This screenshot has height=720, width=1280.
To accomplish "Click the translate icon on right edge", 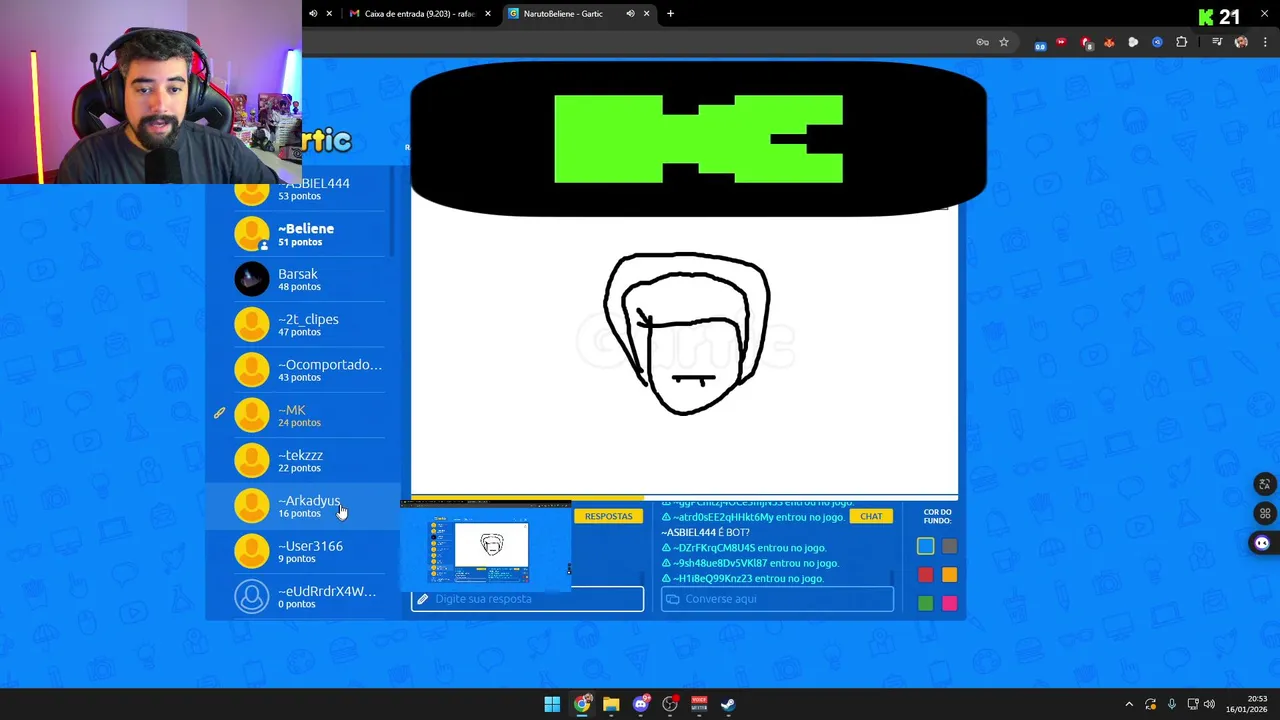I will pos(1264,485).
